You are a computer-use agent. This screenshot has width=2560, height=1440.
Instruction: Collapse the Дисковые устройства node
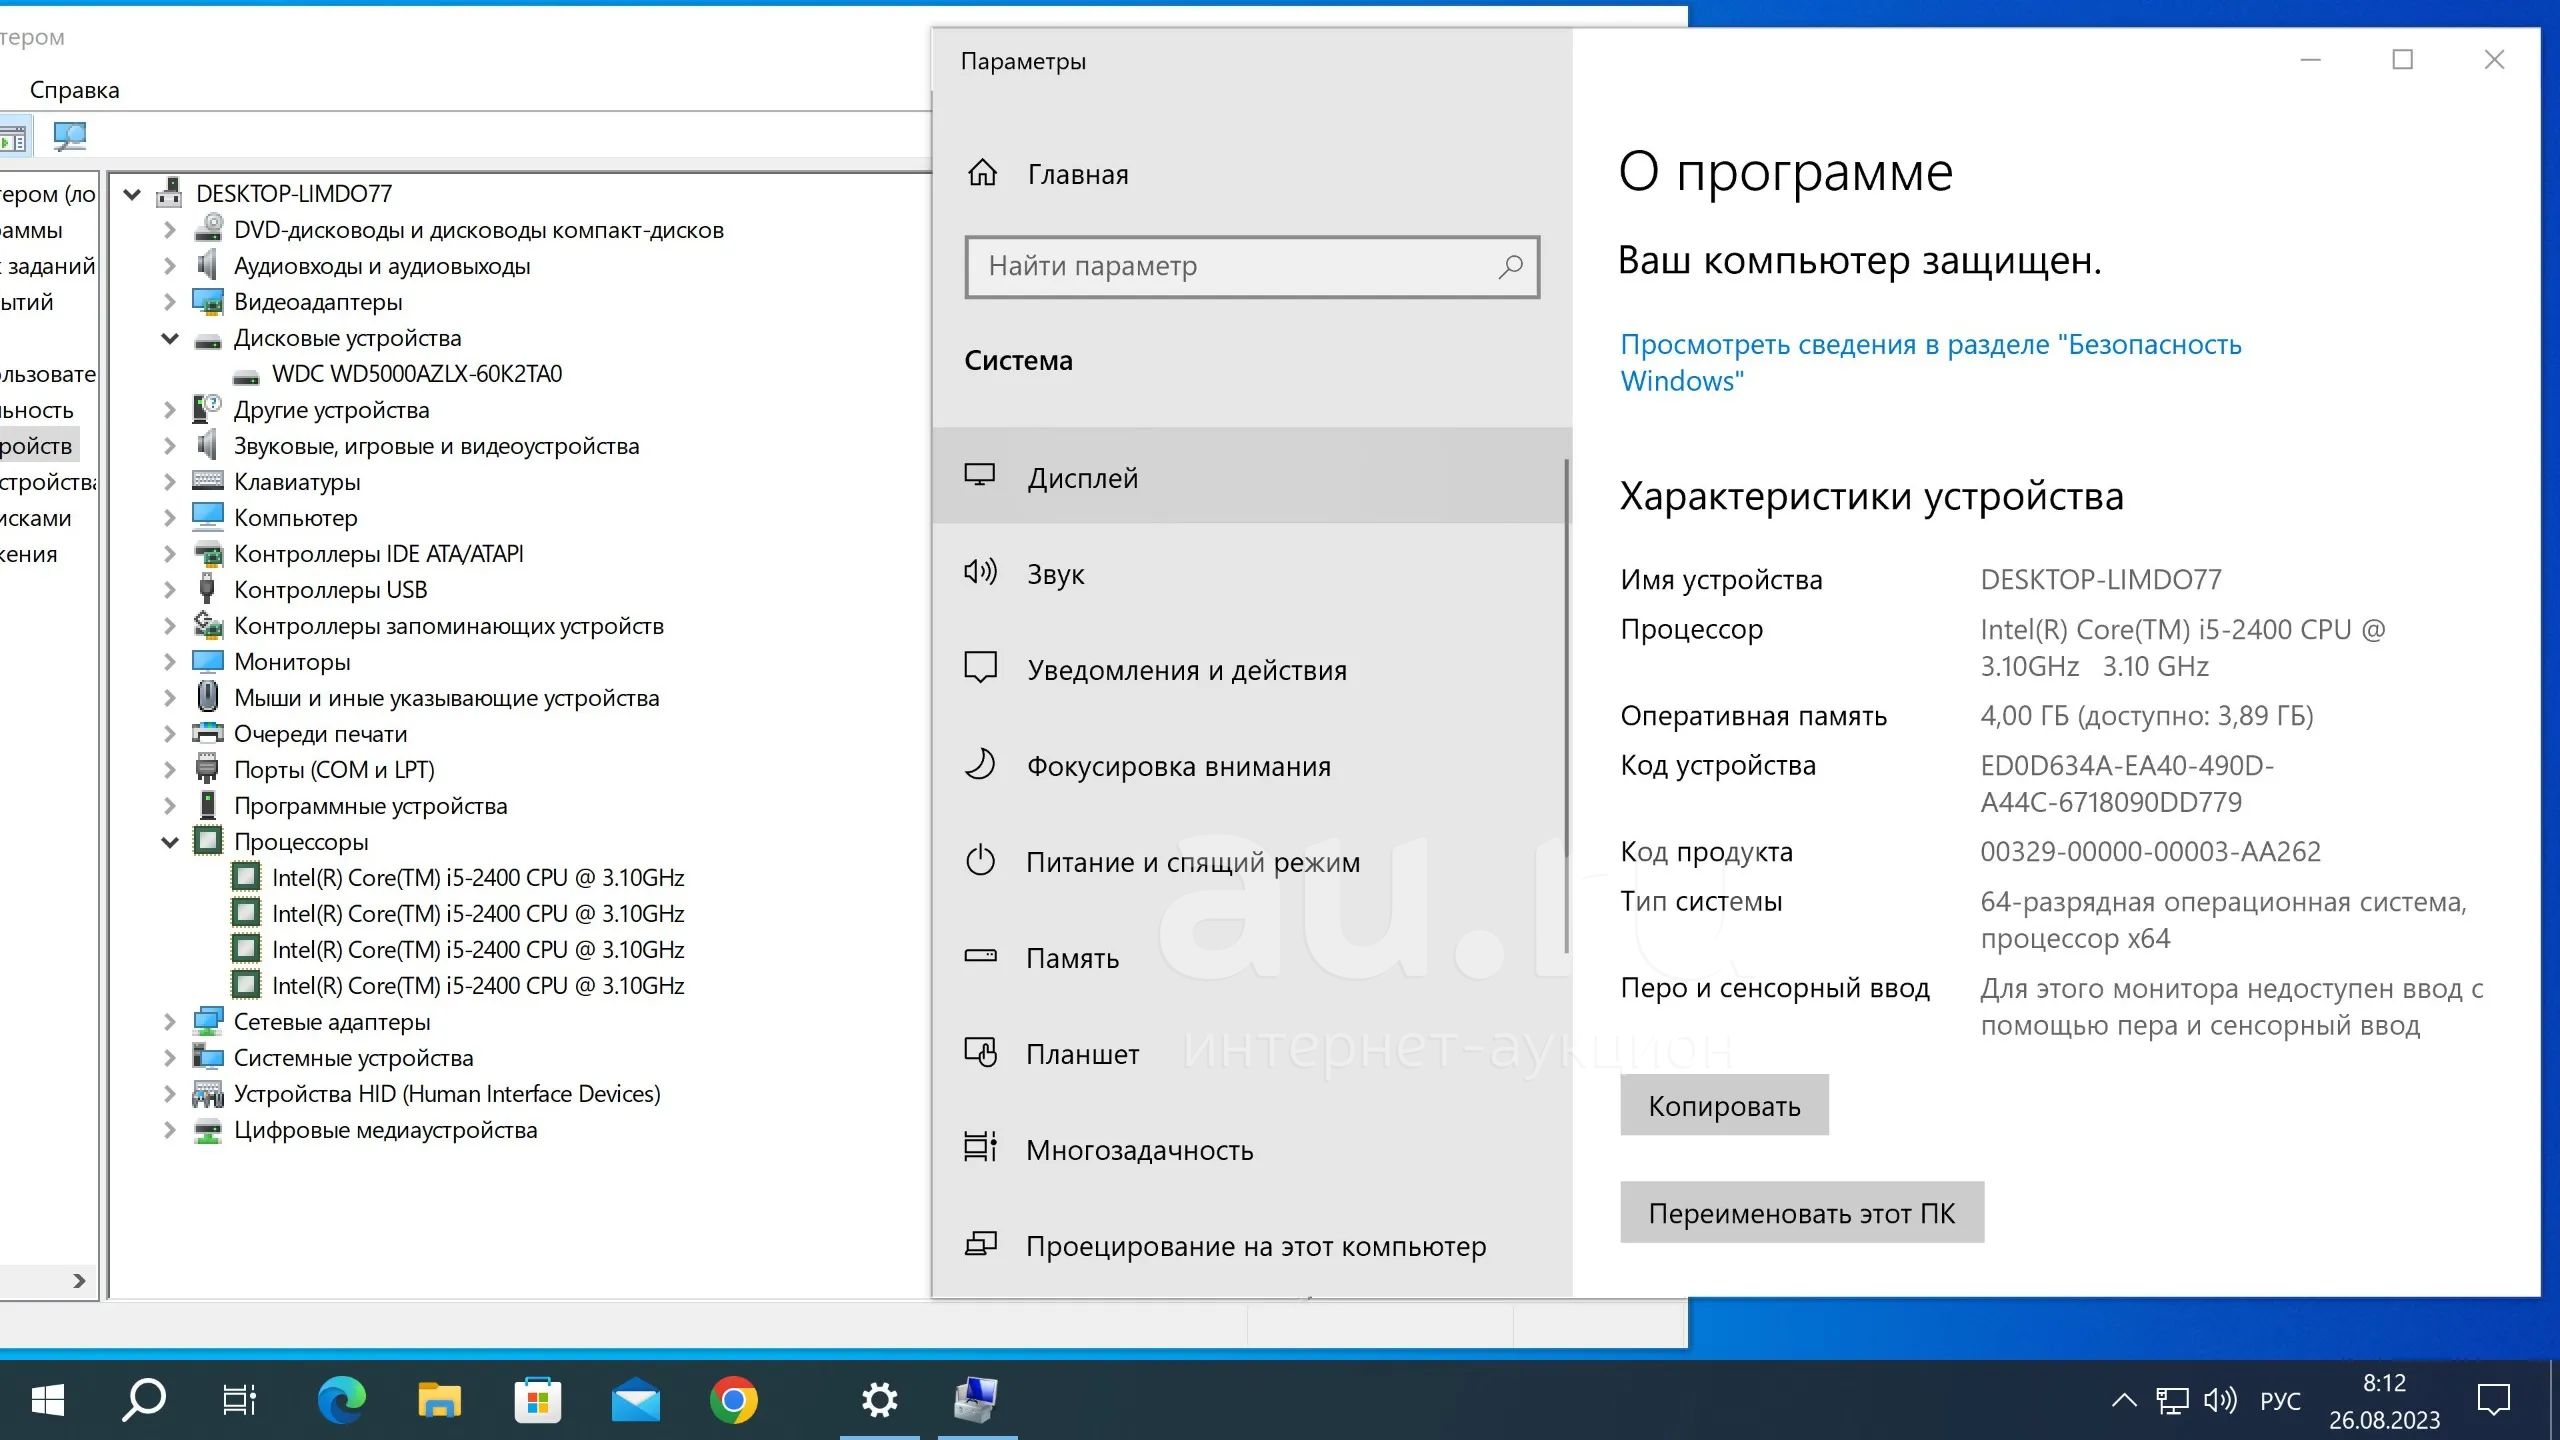(x=170, y=338)
